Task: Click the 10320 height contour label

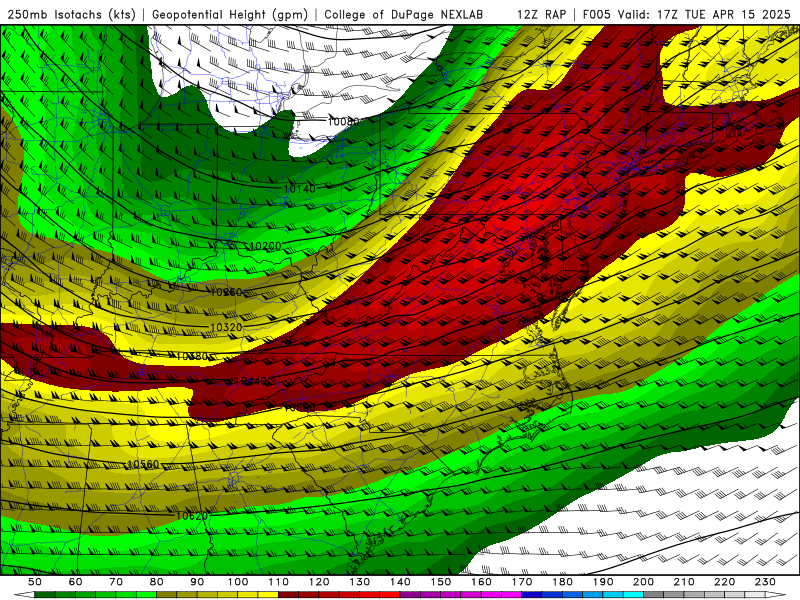Action: (x=226, y=327)
